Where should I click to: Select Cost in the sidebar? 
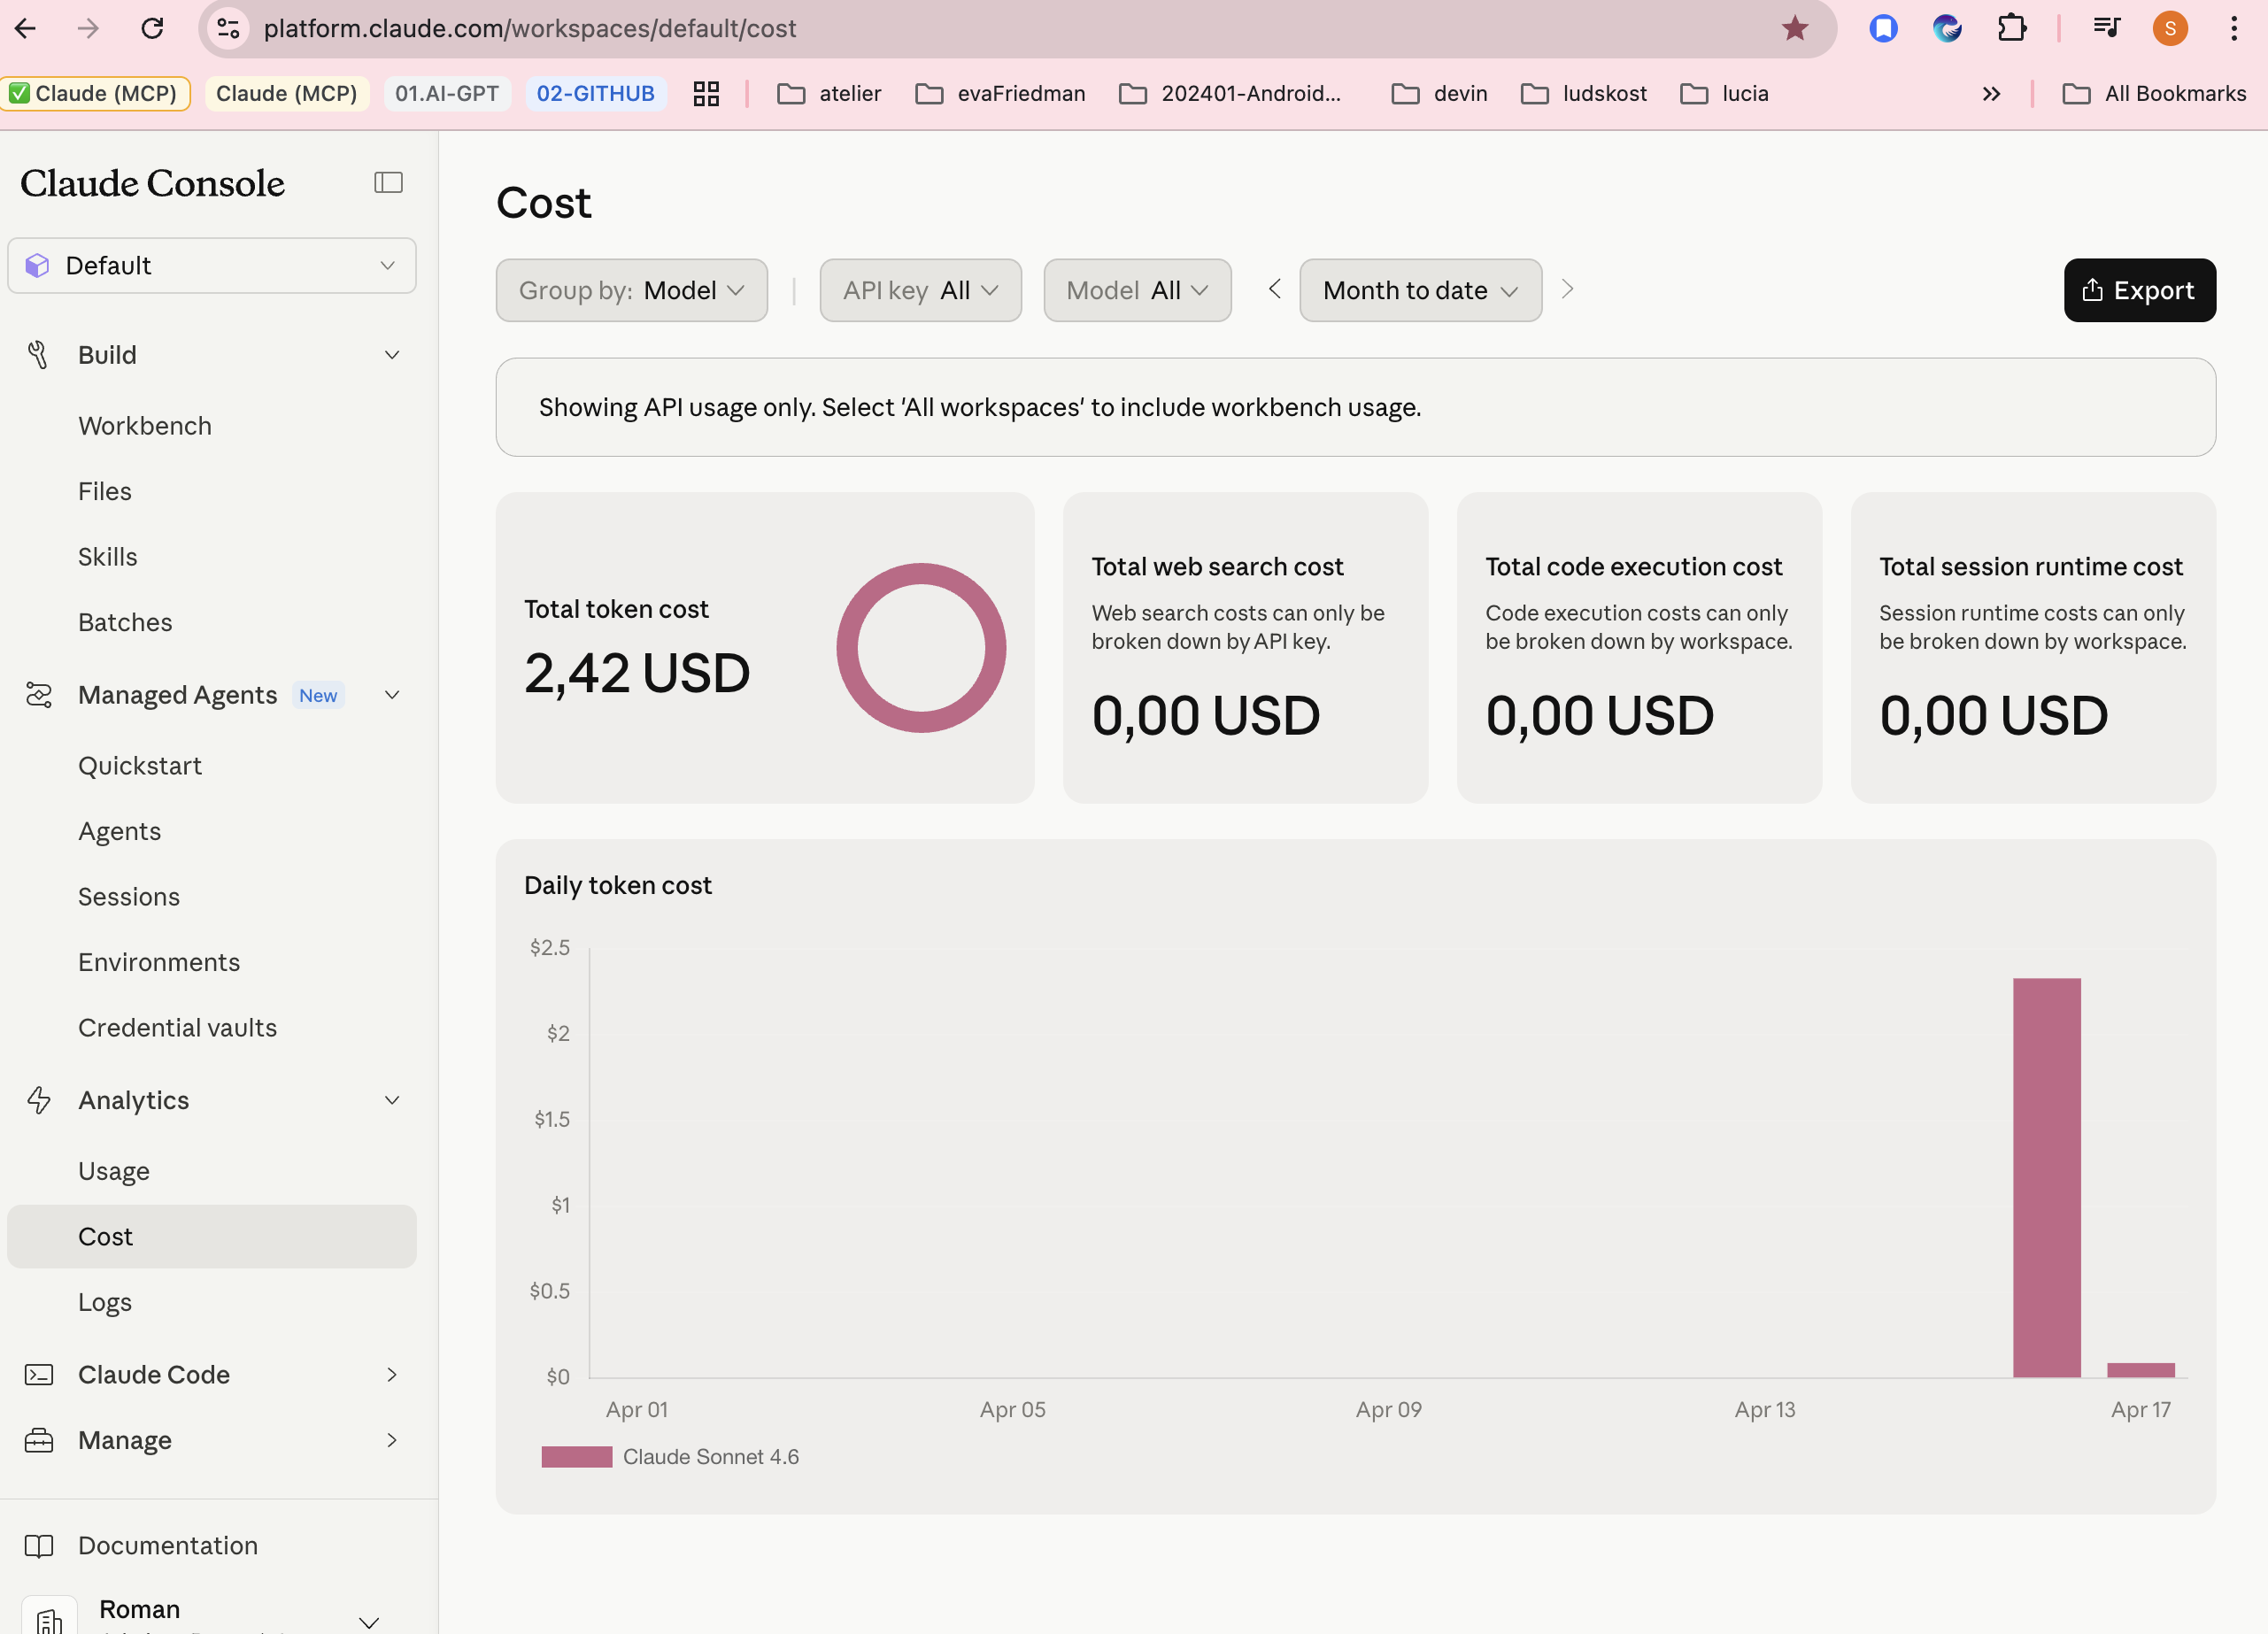212,1237
